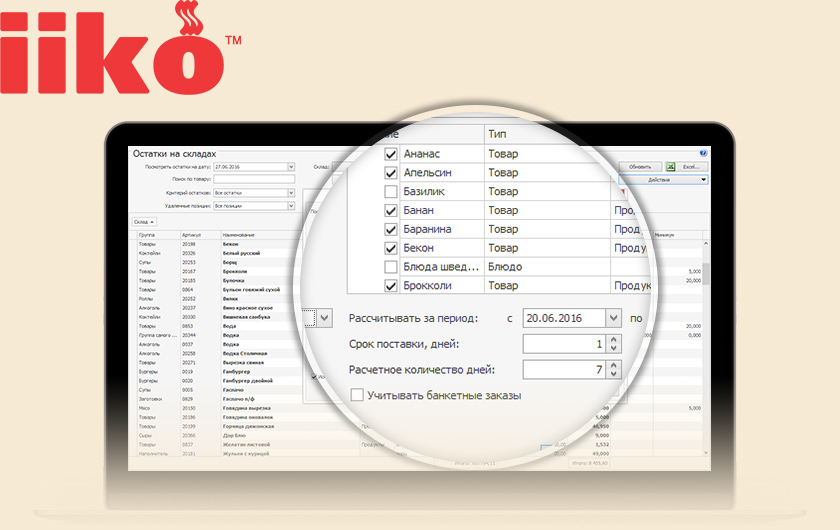Image resolution: width=840 pixels, height=530 pixels.
Task: Select the Горчица дижонская row
Action: pos(249,426)
